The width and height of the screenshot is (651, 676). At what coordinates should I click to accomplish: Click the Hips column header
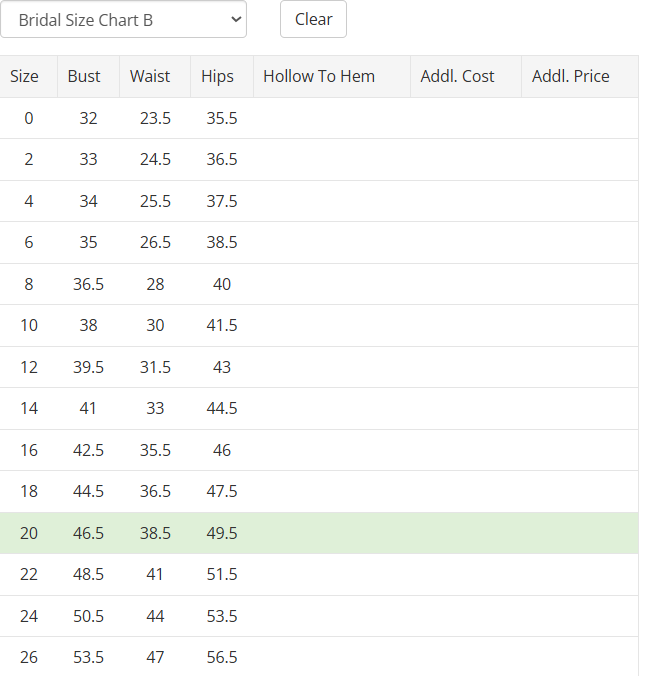(x=222, y=76)
